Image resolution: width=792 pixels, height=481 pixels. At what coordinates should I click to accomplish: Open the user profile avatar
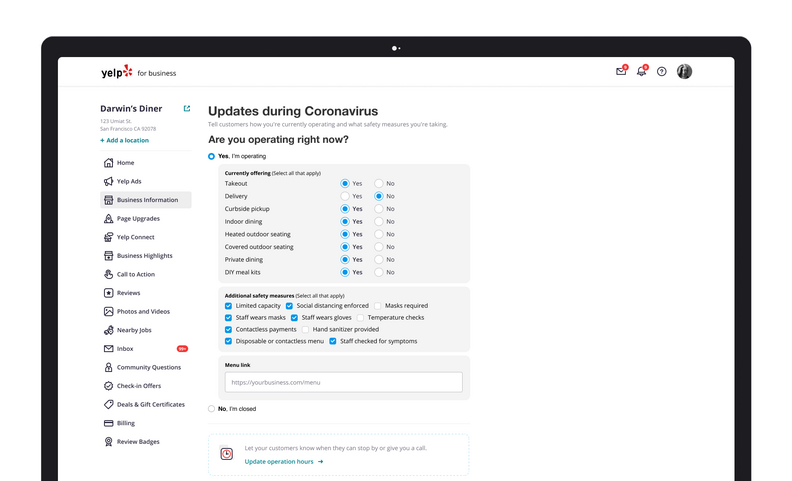point(684,71)
